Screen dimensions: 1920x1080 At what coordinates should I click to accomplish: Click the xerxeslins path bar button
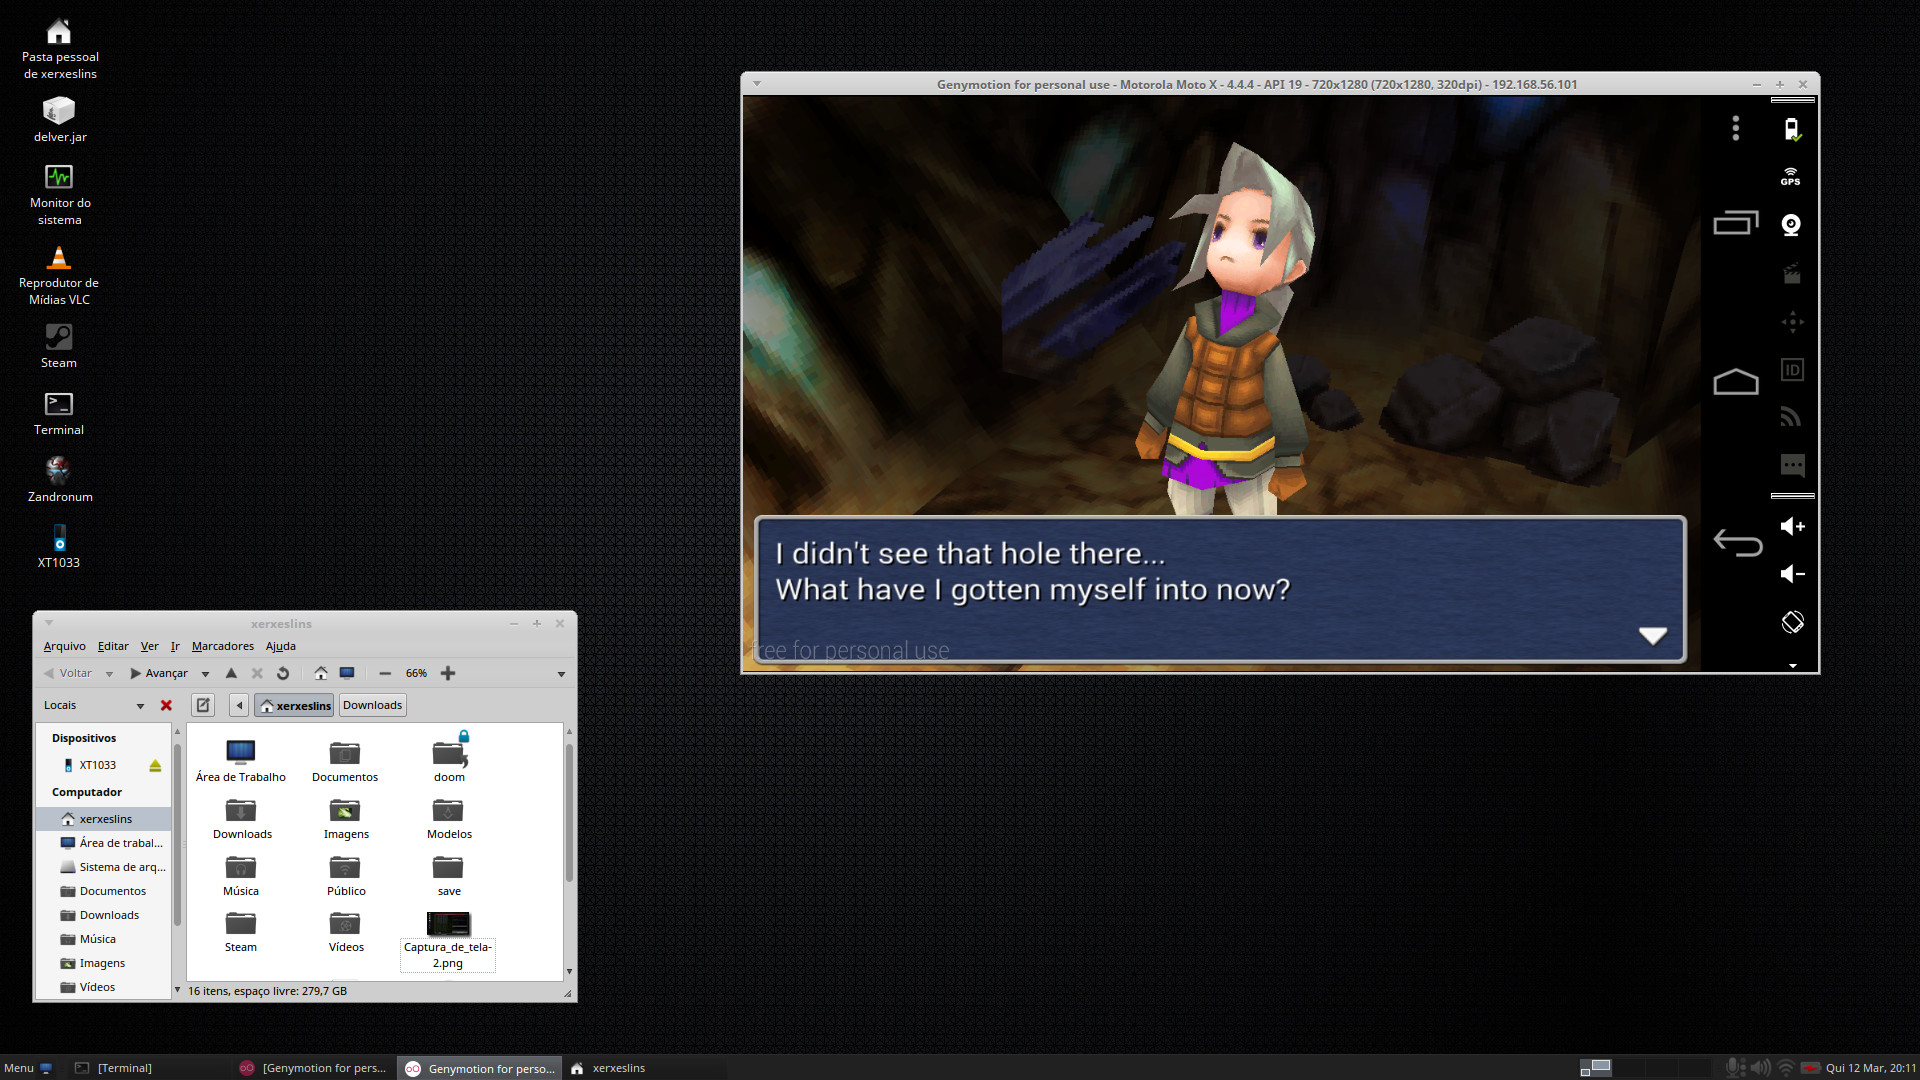point(294,705)
